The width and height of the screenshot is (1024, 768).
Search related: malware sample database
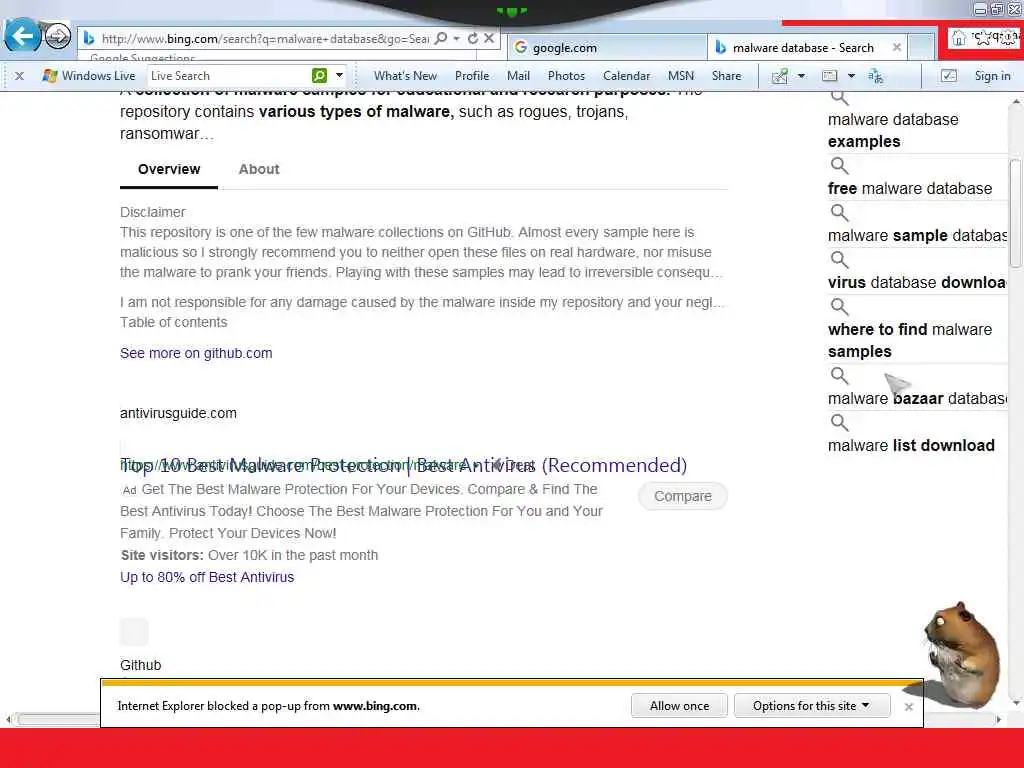[918, 236]
